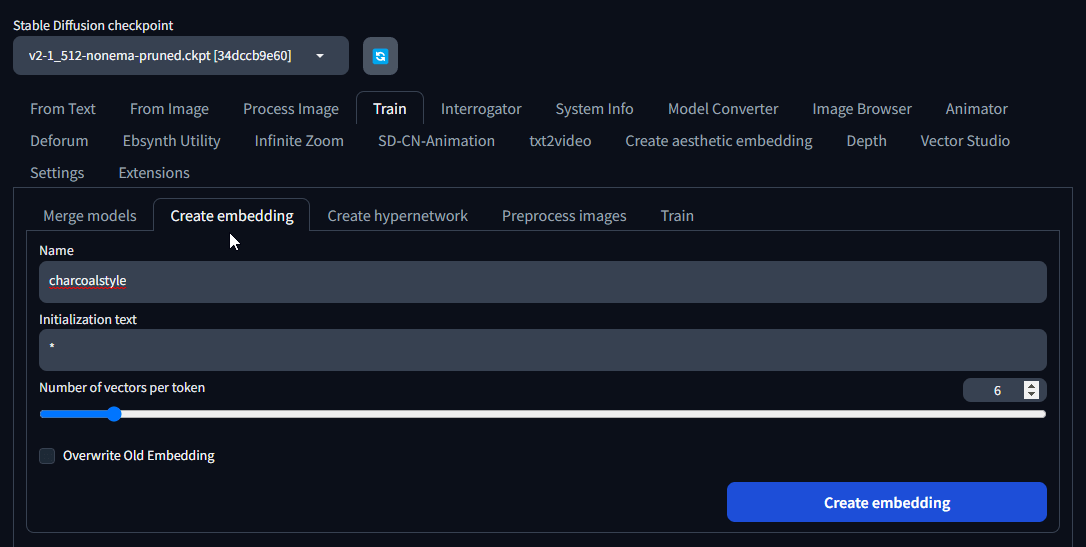Switch to the Preprocess images sub-tab
This screenshot has width=1086, height=547.
pyautogui.click(x=564, y=216)
